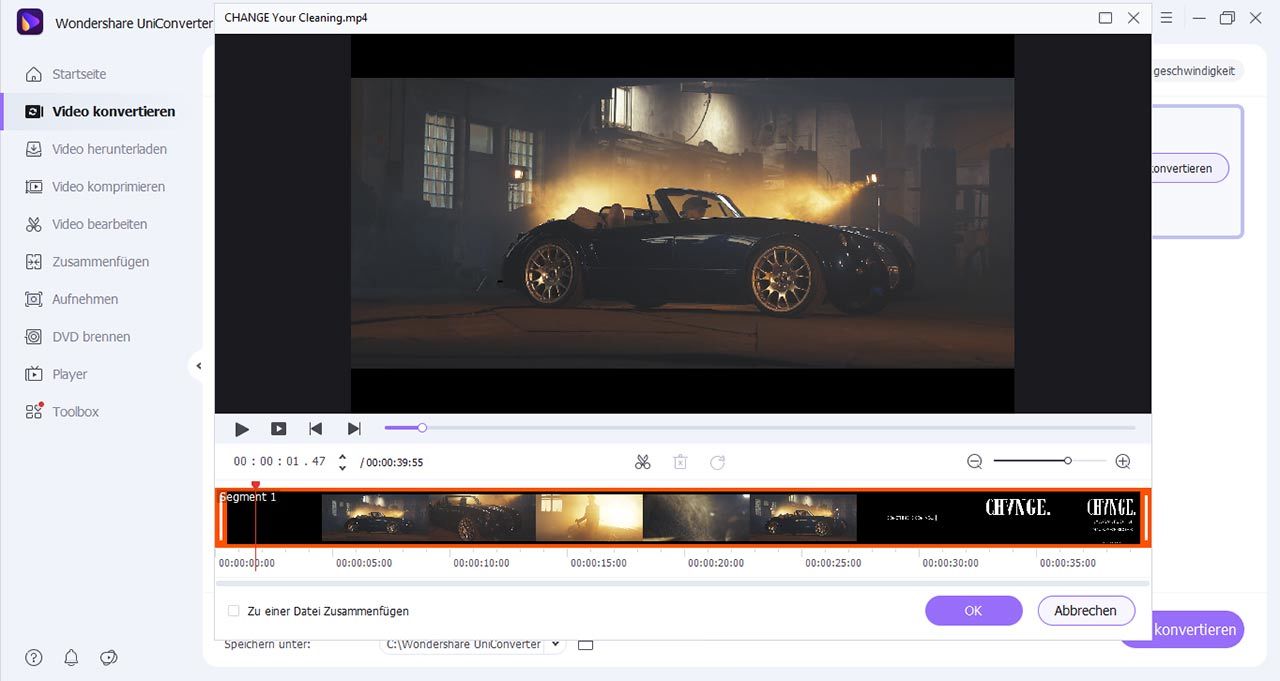Click the first car thumbnail in timeline
The image size is (1280, 681).
pos(375,518)
